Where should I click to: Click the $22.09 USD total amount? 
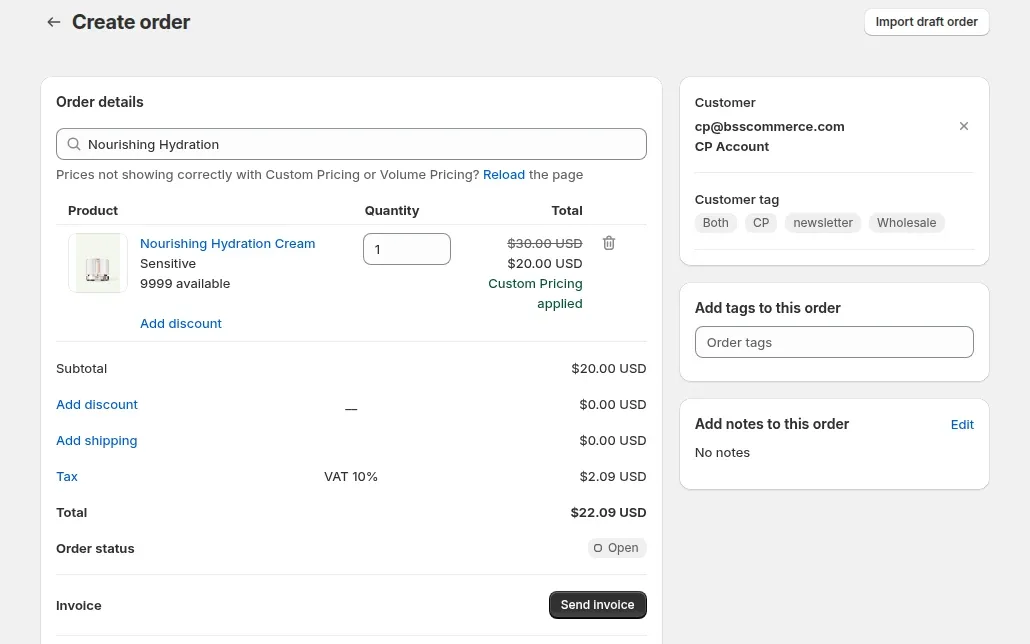pyautogui.click(x=608, y=513)
